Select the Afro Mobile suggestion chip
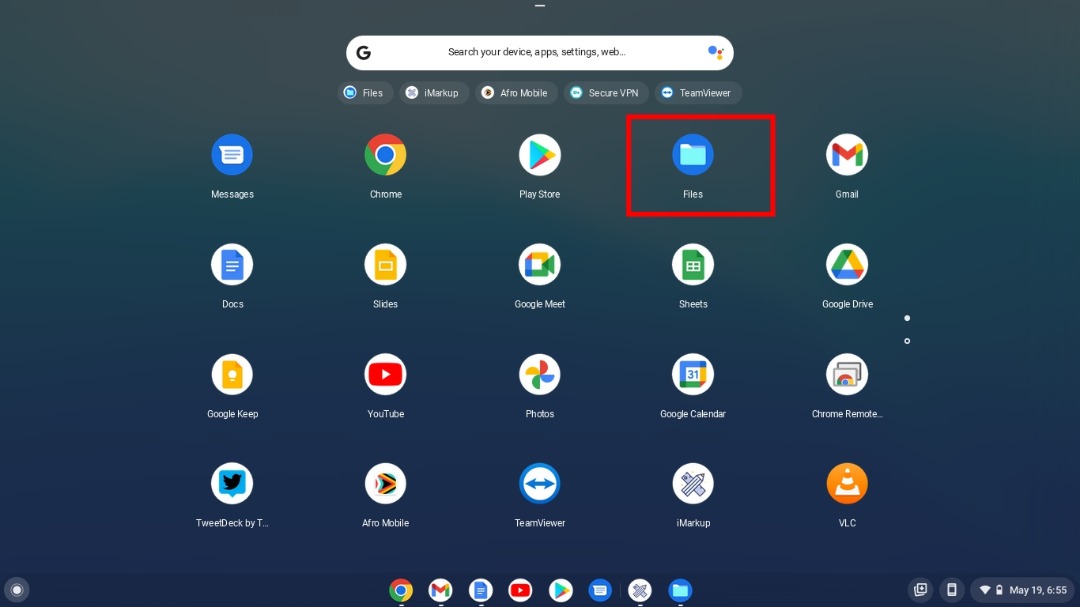Screen dimensions: 1080x607 click(516, 92)
